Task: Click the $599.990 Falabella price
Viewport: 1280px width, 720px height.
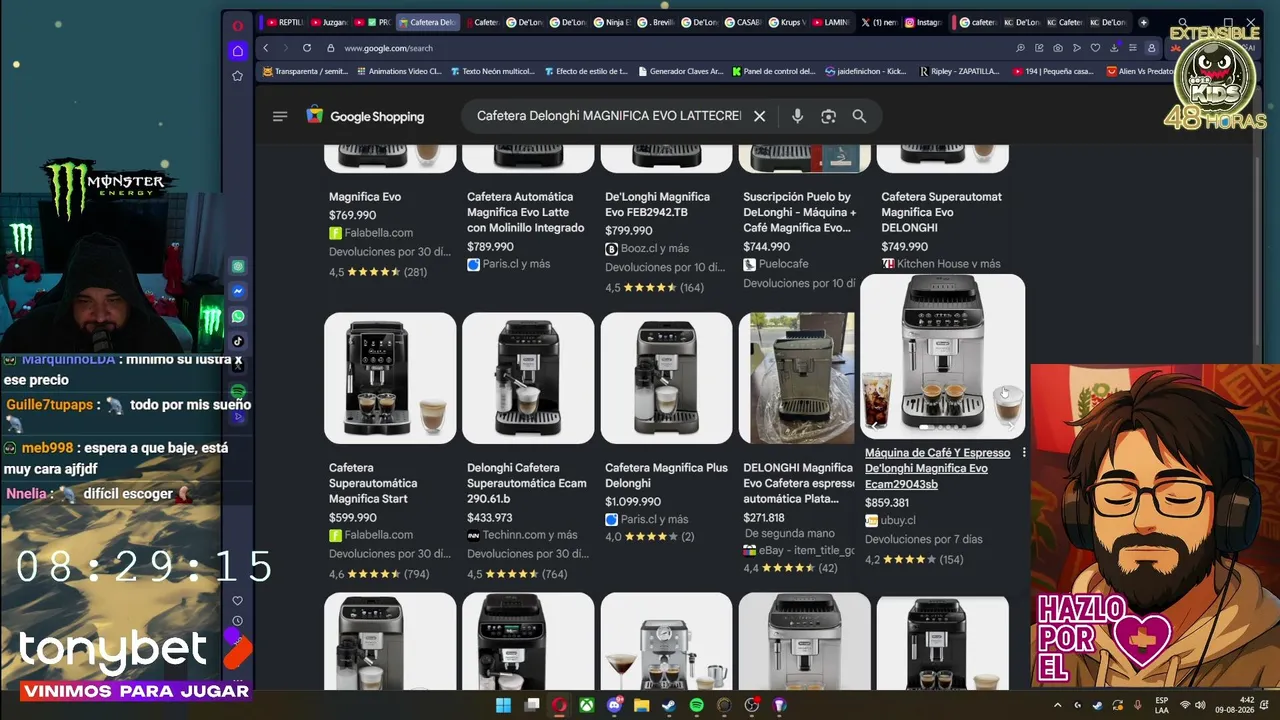Action: 353,518
